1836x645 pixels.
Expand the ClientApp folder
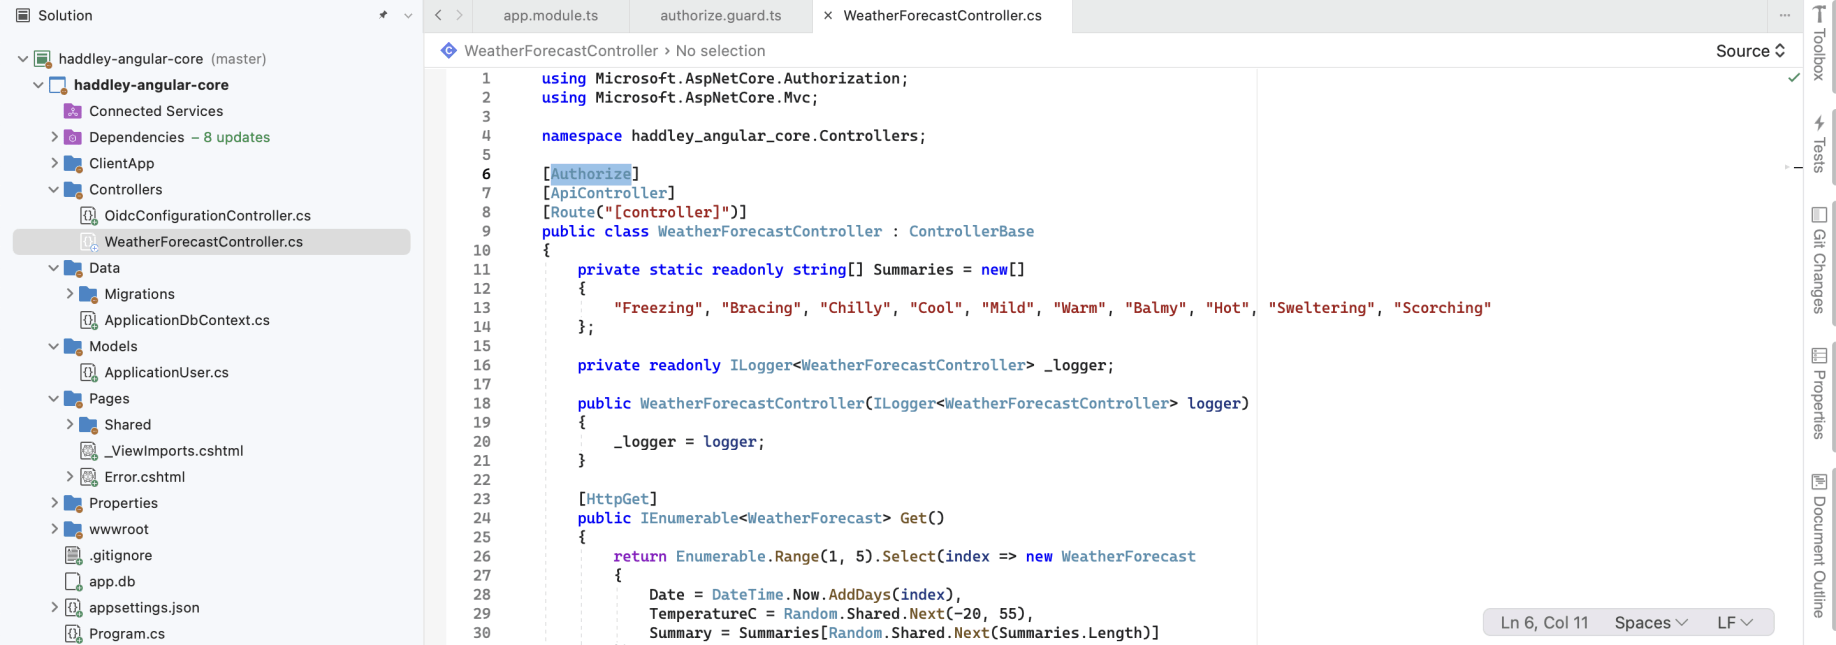coord(54,163)
